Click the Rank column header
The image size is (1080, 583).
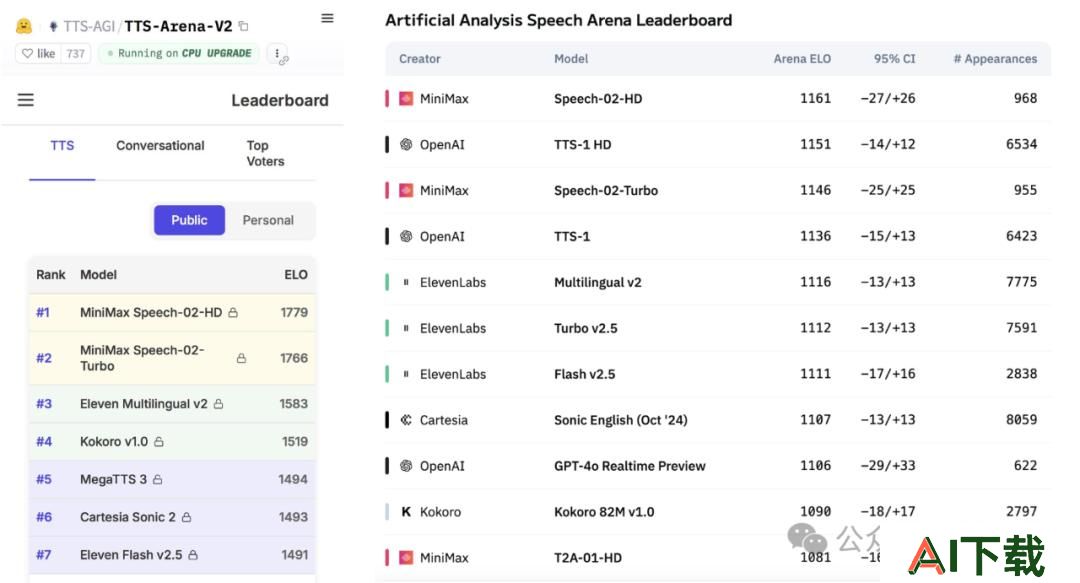[x=50, y=274]
